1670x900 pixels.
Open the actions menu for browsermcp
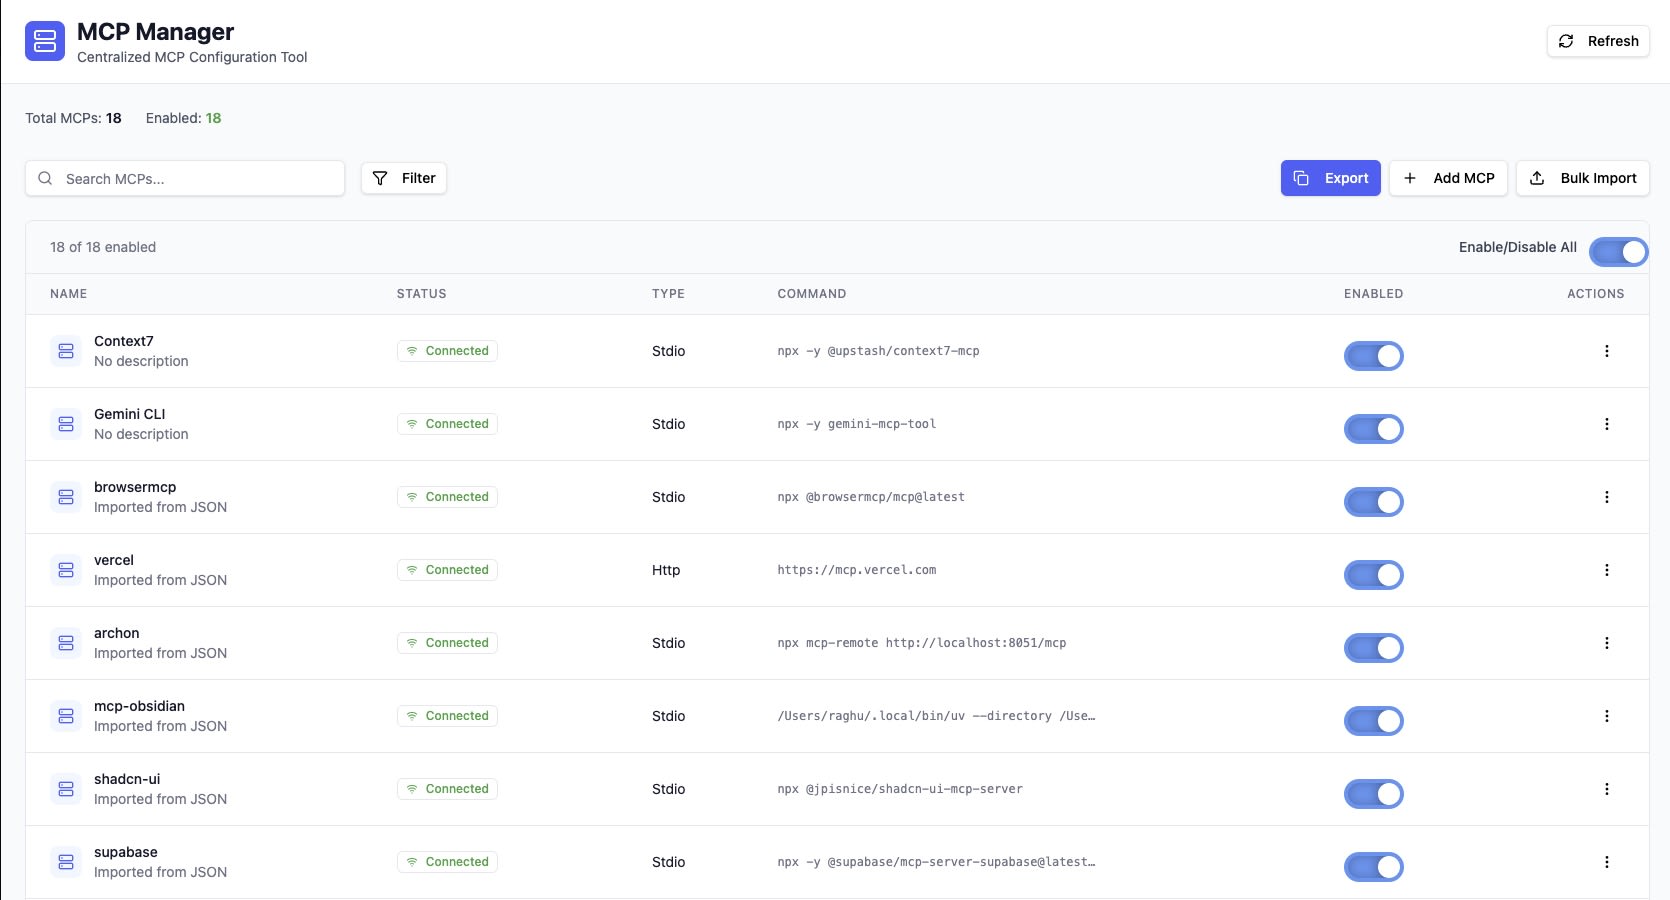click(1607, 496)
